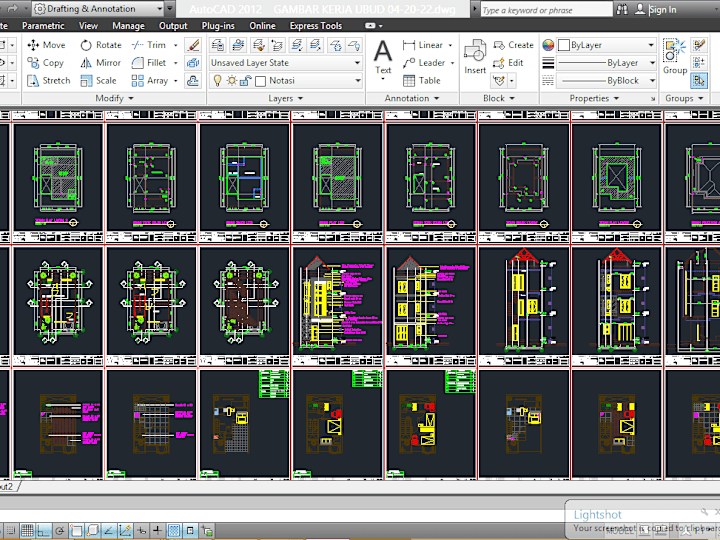Expand the Properties panel
Viewport: 720px width, 540px height.
tap(594, 98)
